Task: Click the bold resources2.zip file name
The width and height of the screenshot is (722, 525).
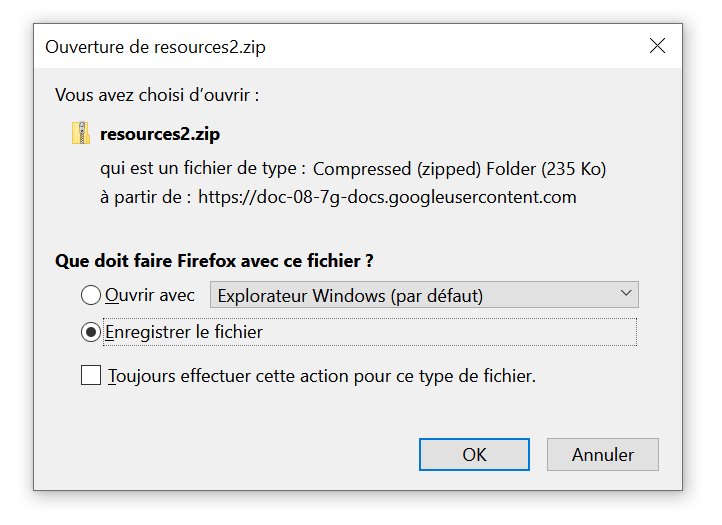Action: point(160,134)
